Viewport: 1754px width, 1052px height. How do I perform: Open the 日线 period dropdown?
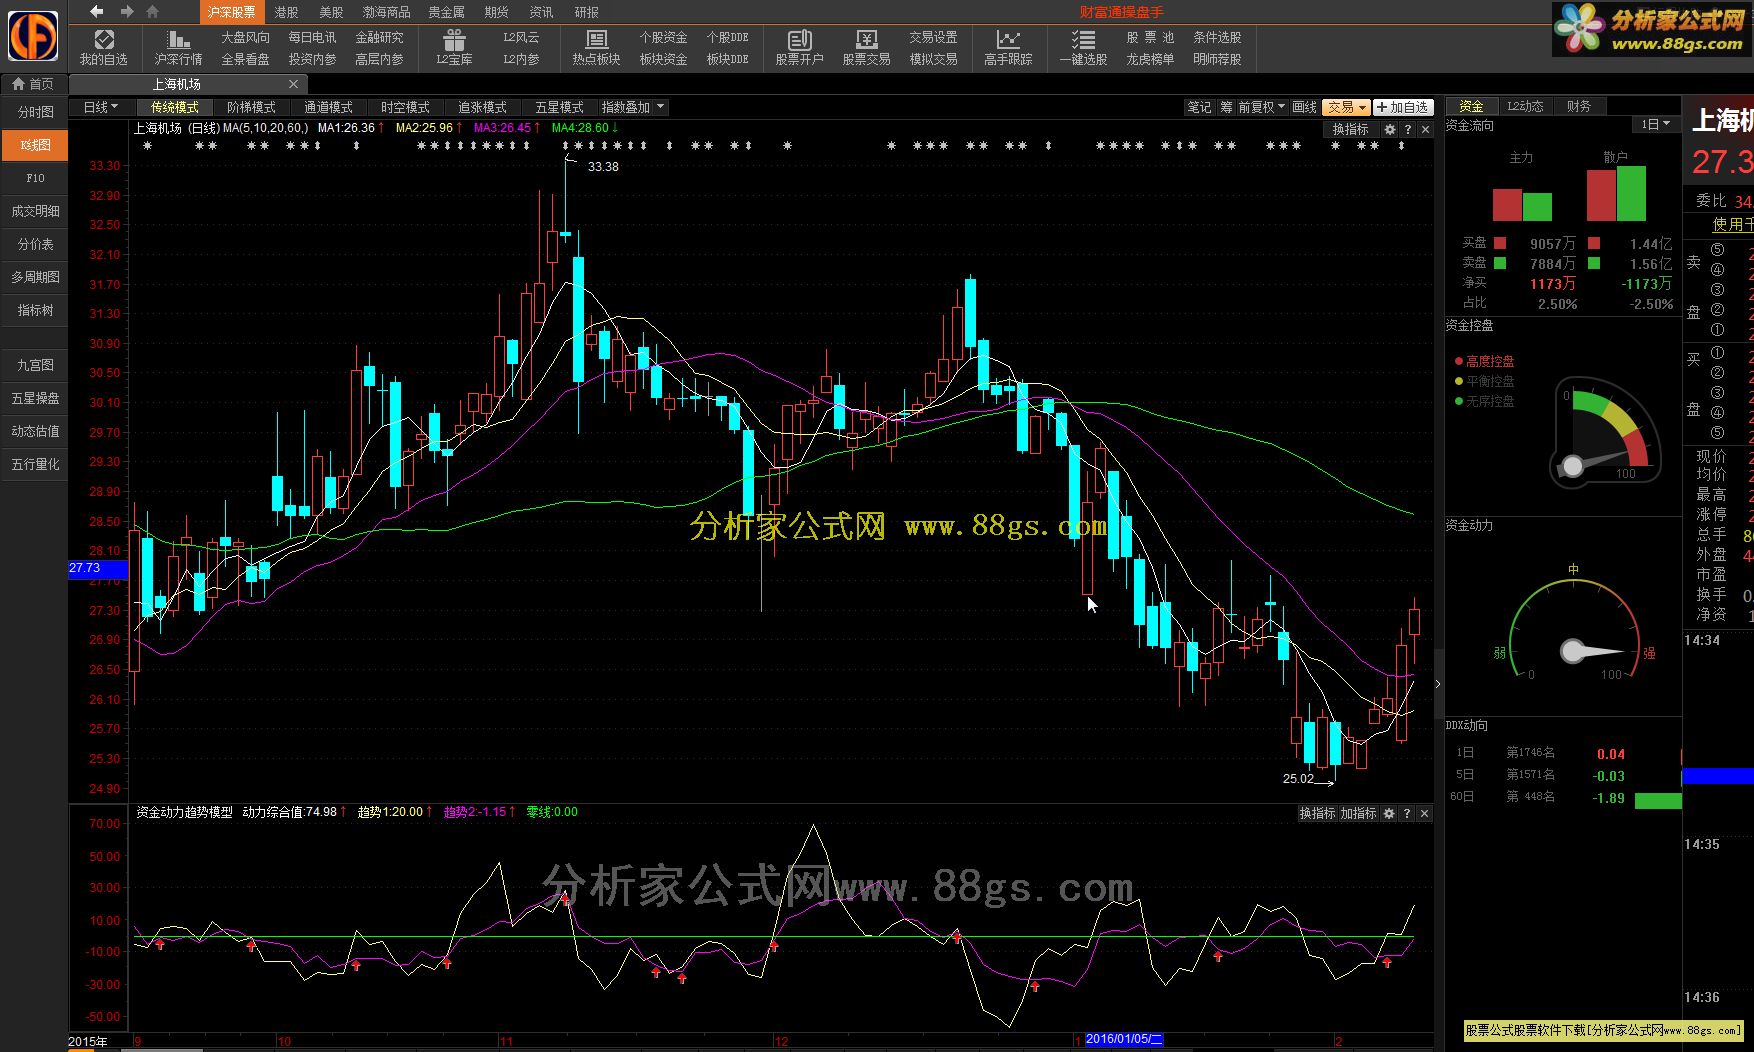pyautogui.click(x=100, y=107)
